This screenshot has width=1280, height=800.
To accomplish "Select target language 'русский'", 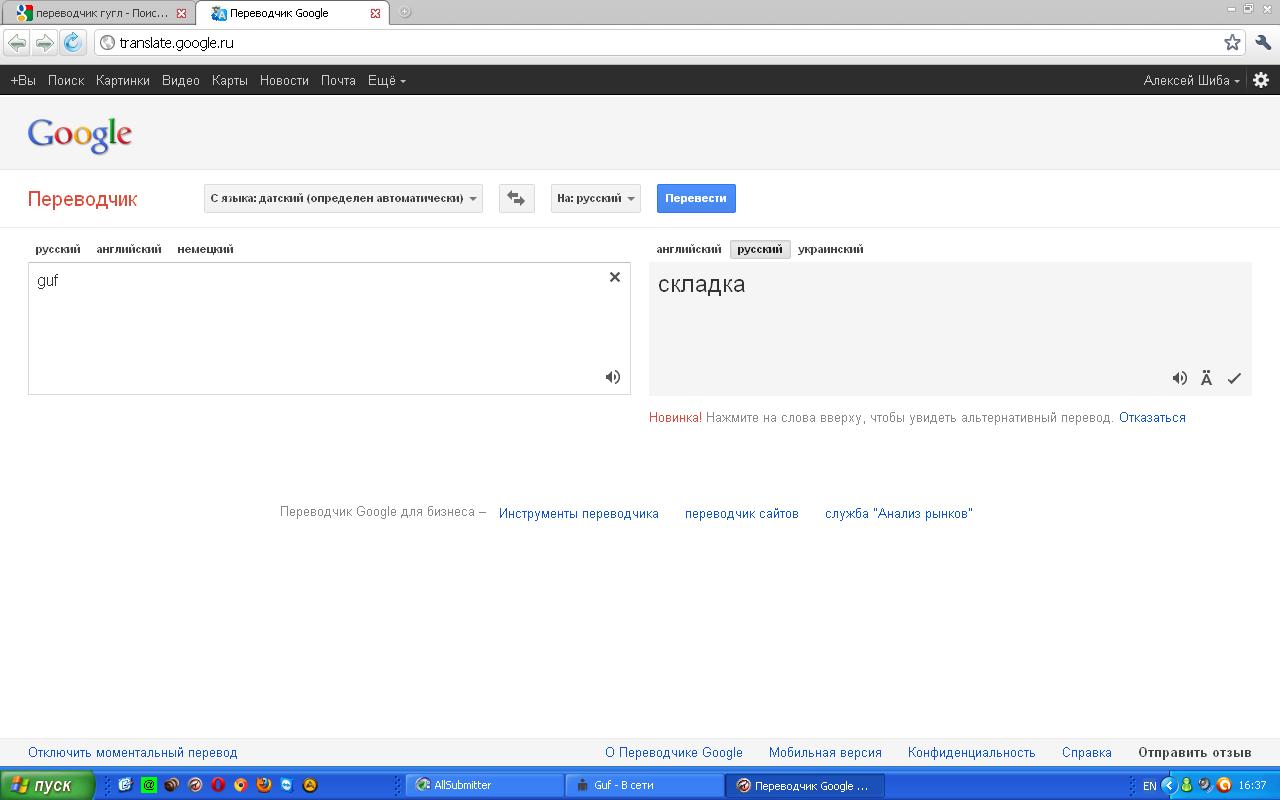I will point(760,249).
